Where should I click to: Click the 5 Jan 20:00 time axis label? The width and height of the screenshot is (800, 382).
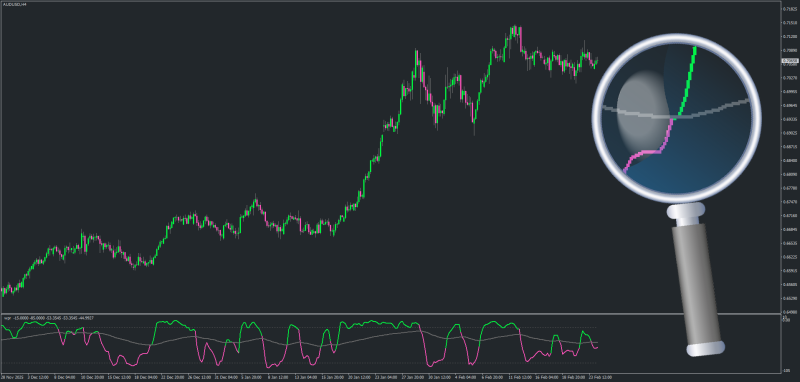[x=252, y=377]
